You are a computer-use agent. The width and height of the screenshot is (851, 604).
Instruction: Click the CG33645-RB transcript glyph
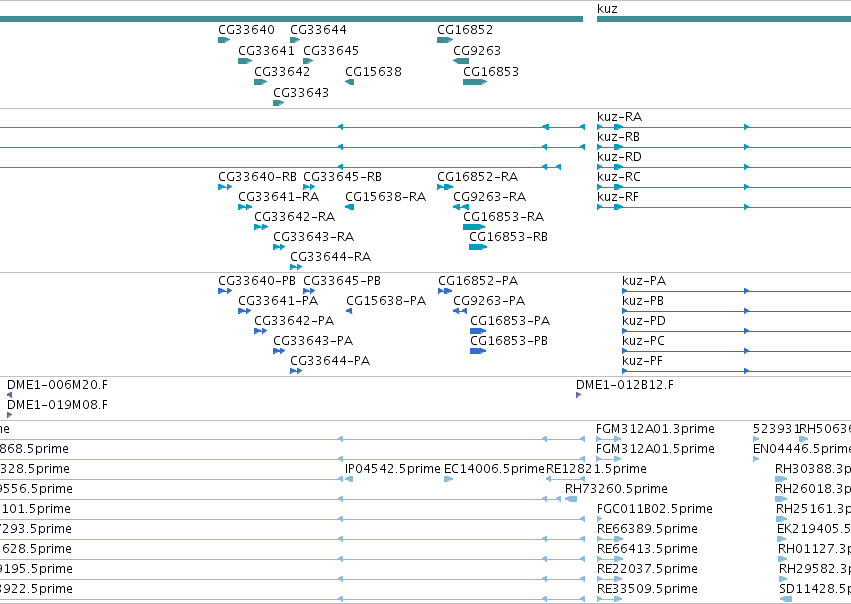(309, 187)
